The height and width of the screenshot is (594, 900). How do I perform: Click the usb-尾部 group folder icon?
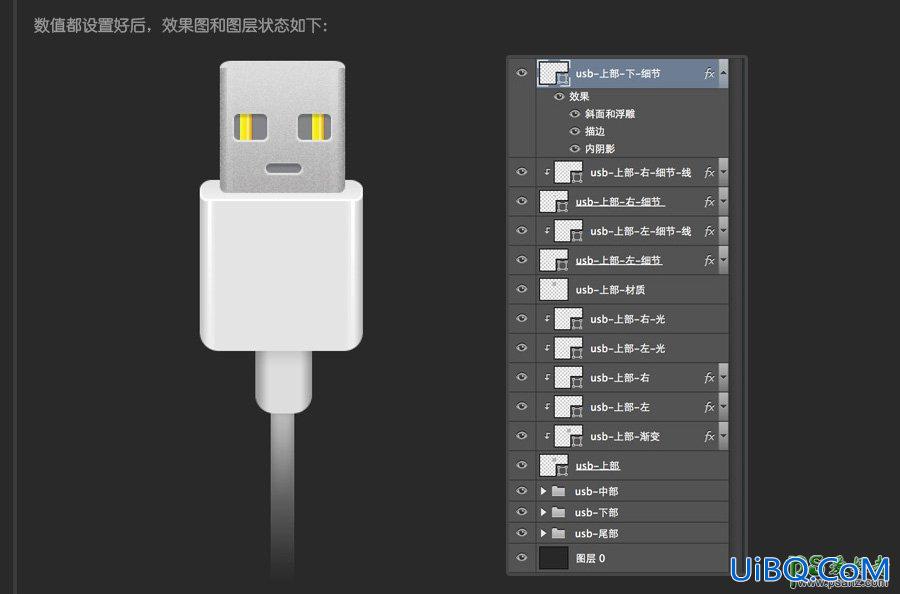[x=558, y=534]
